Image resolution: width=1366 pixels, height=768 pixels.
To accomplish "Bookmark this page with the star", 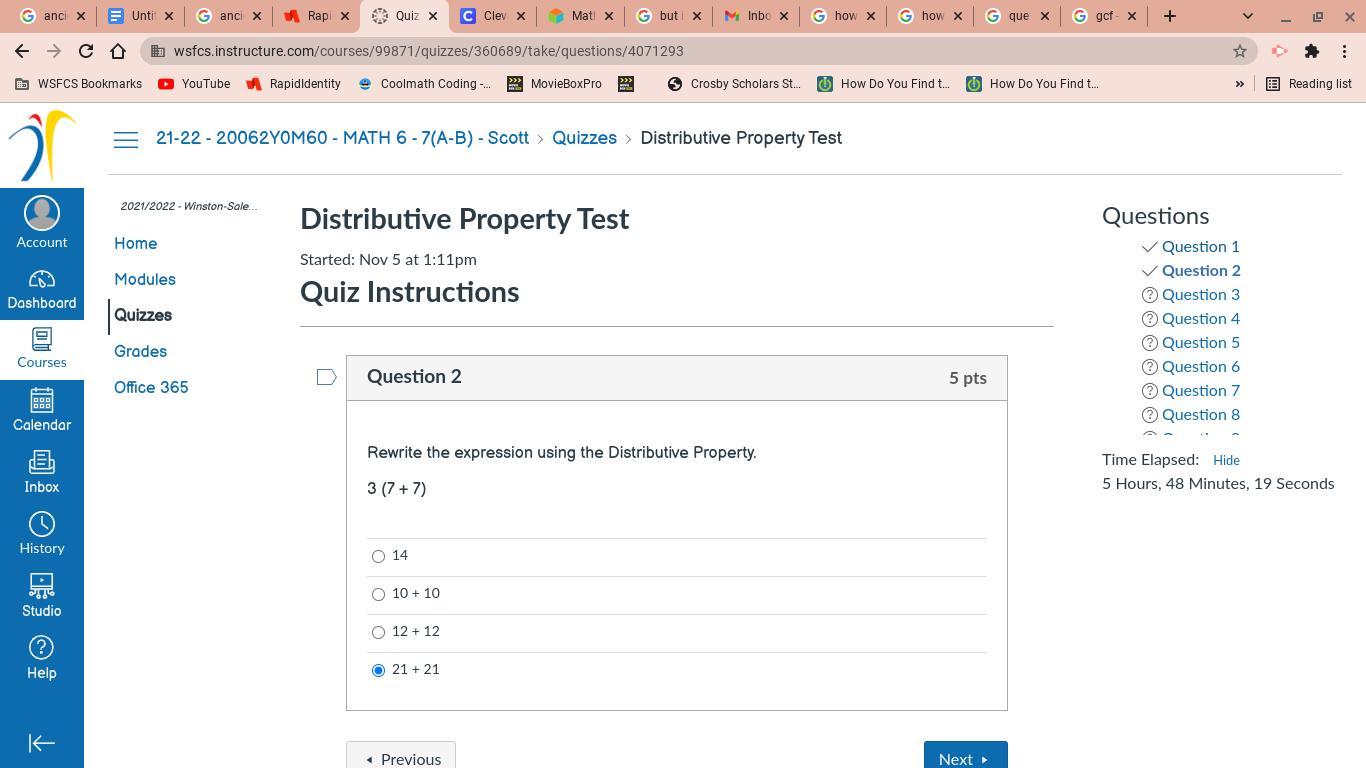I will click(x=1240, y=51).
